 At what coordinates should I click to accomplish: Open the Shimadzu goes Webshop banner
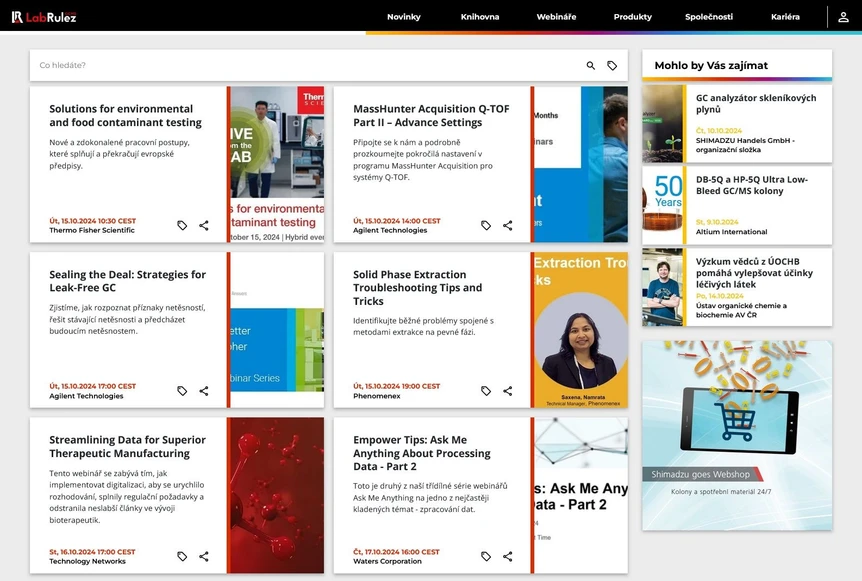tap(737, 435)
